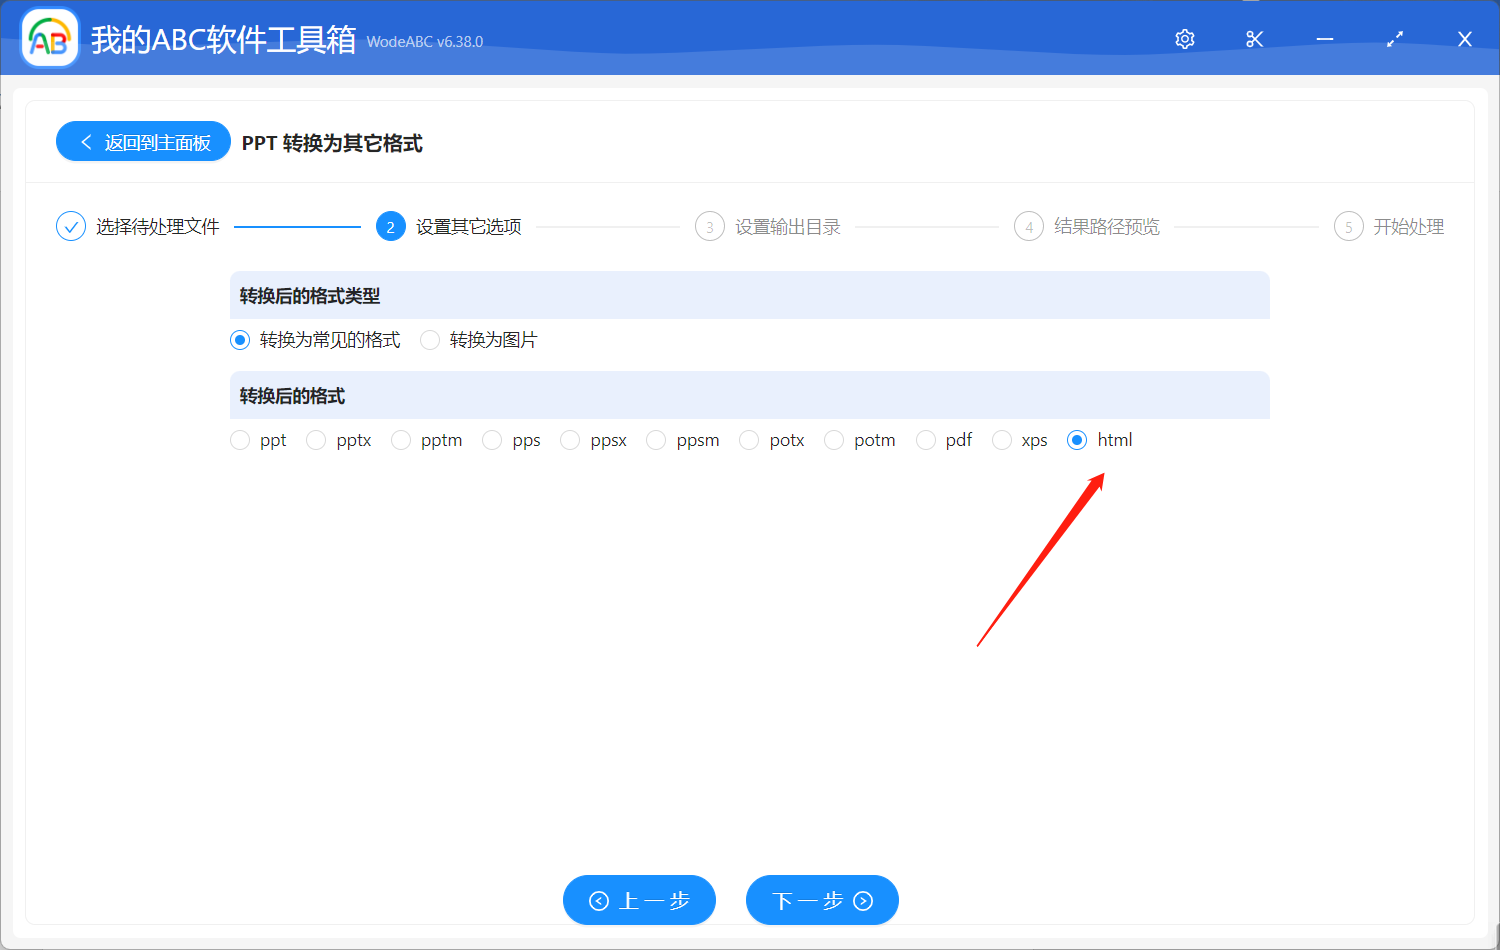Choose 转换为图片 conversion type
1500x950 pixels.
430,340
